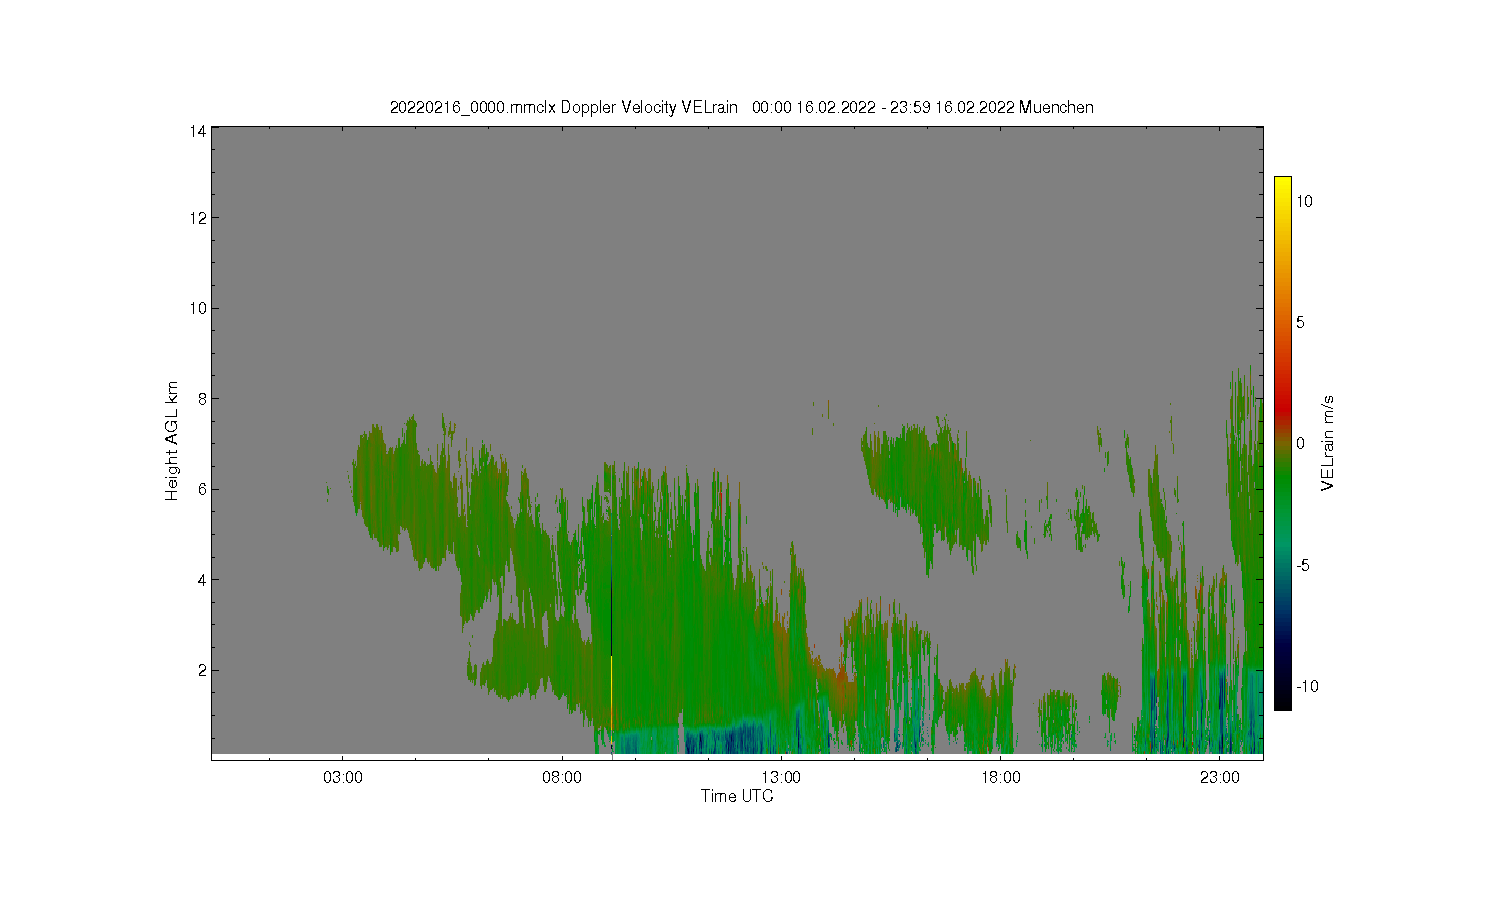Screen dimensions: 1500x900
Task: Click the 08:00 time tick label
Action: coord(562,777)
